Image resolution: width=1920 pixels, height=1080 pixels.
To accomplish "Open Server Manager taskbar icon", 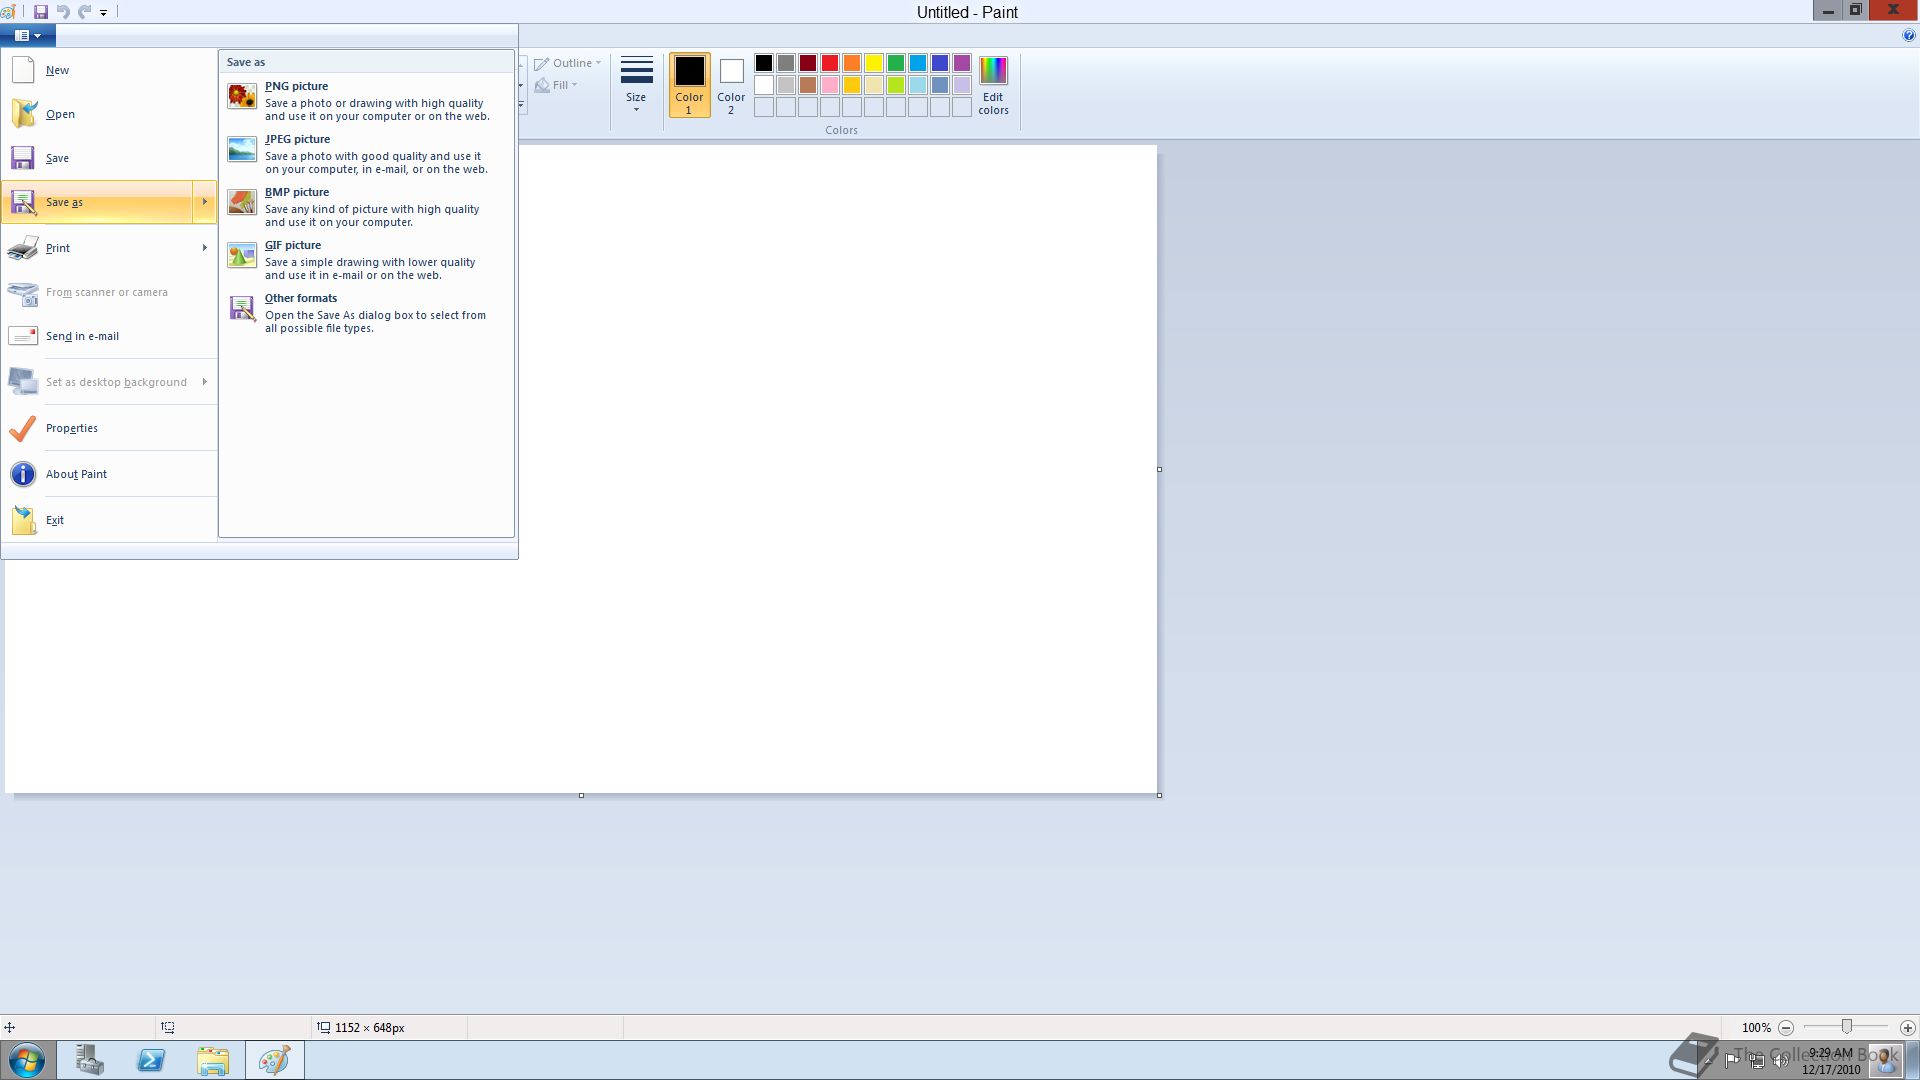I will [x=89, y=1060].
